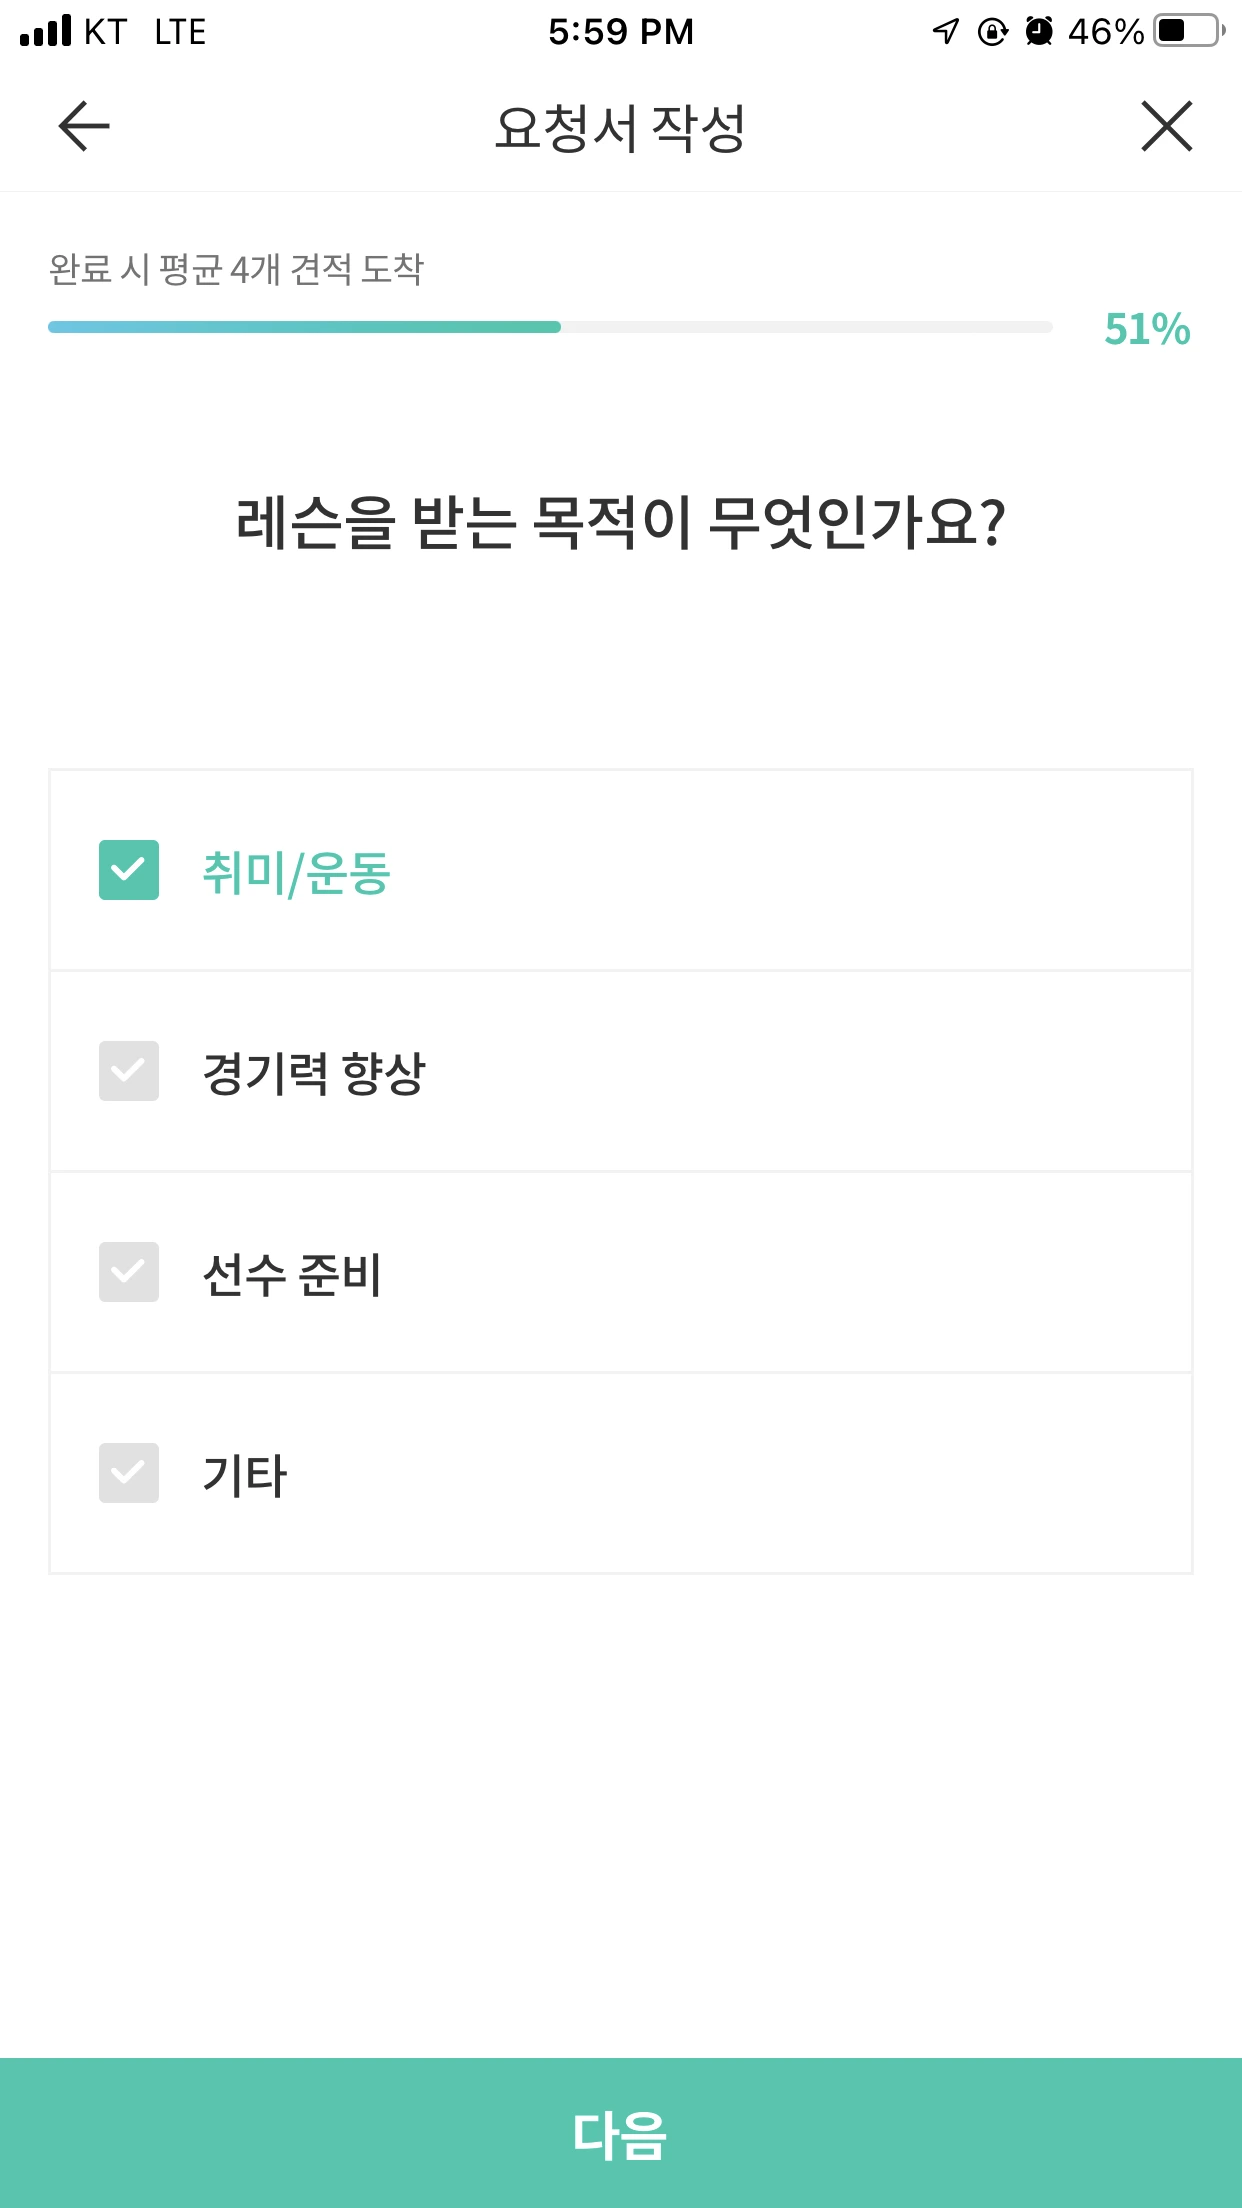
Task: Tap the 완료 시 평균 4개 견적 도착 text
Action: [x=237, y=269]
